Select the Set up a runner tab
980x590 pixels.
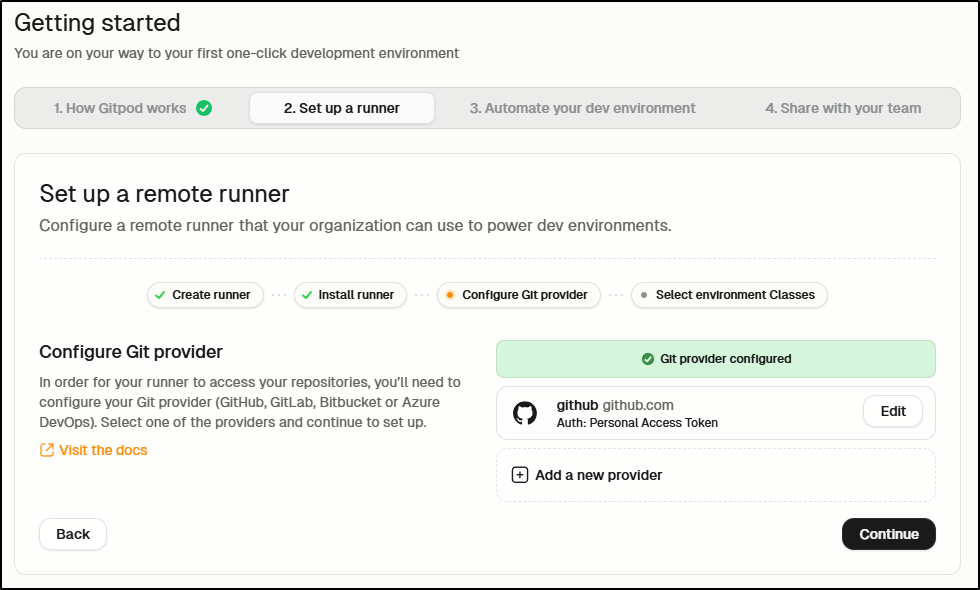tap(342, 108)
